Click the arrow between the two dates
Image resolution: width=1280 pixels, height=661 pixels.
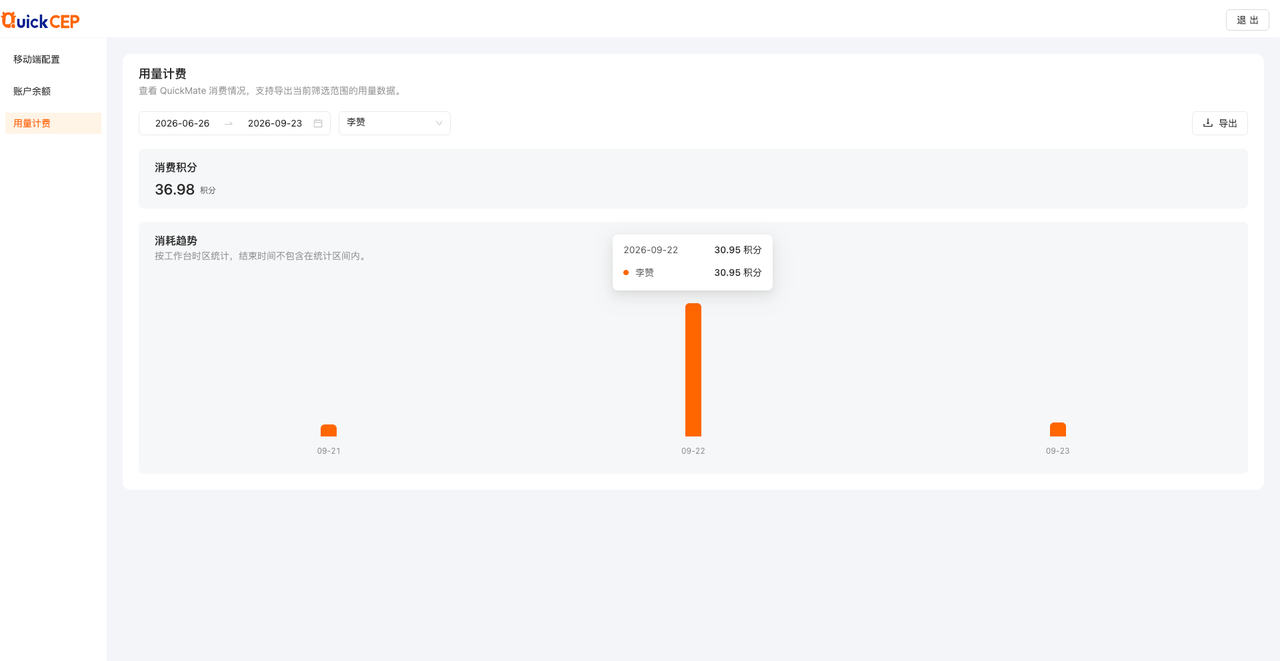pos(228,123)
